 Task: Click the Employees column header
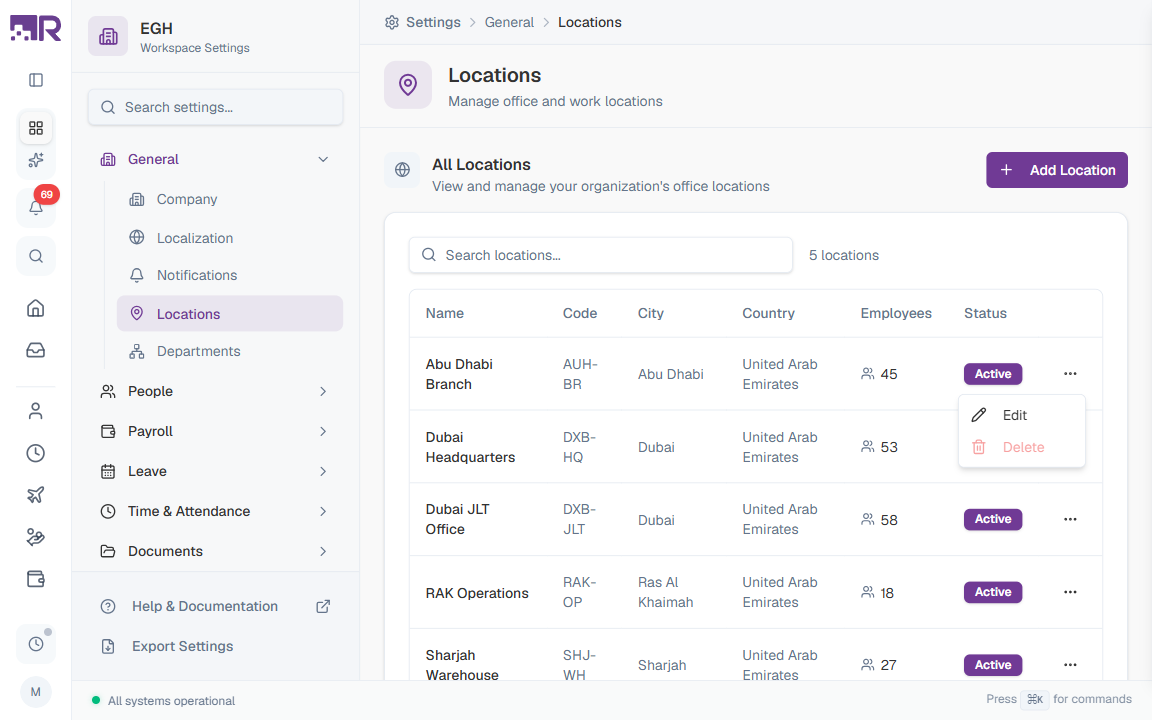[896, 314]
